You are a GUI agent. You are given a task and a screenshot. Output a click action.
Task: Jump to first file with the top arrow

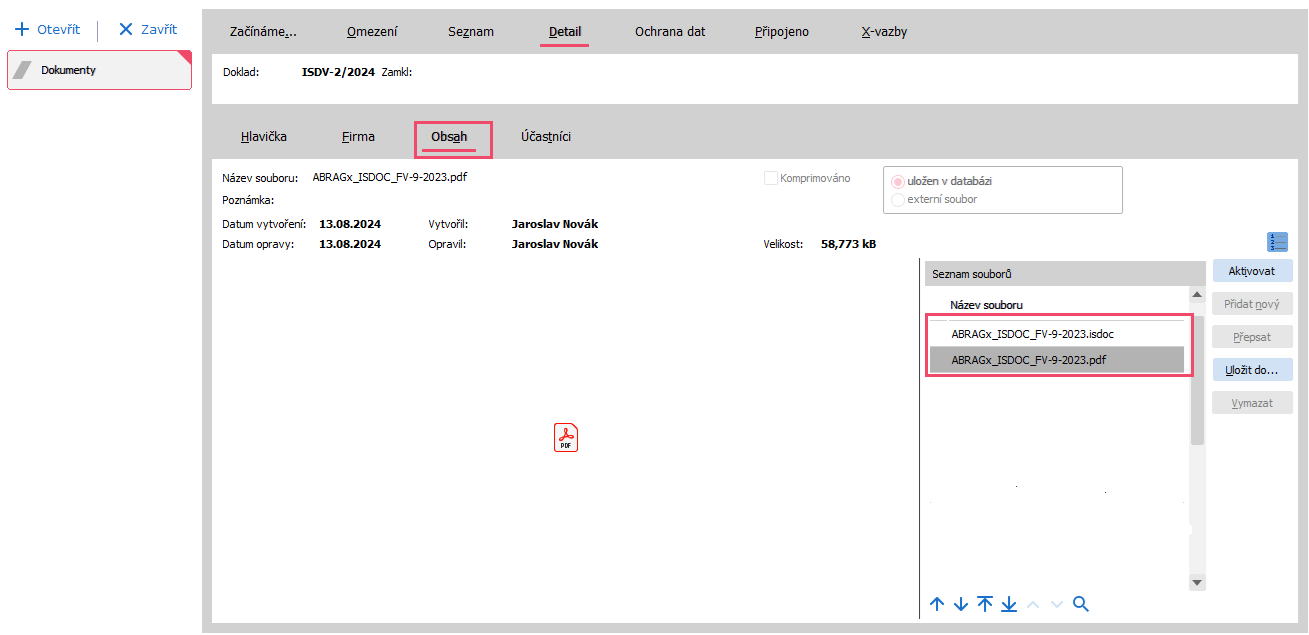pos(985,604)
